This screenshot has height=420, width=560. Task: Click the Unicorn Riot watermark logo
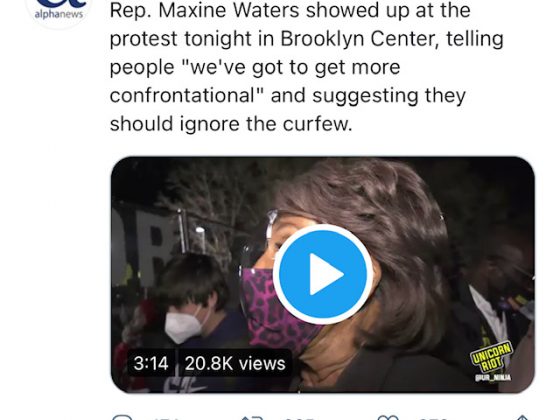click(491, 358)
